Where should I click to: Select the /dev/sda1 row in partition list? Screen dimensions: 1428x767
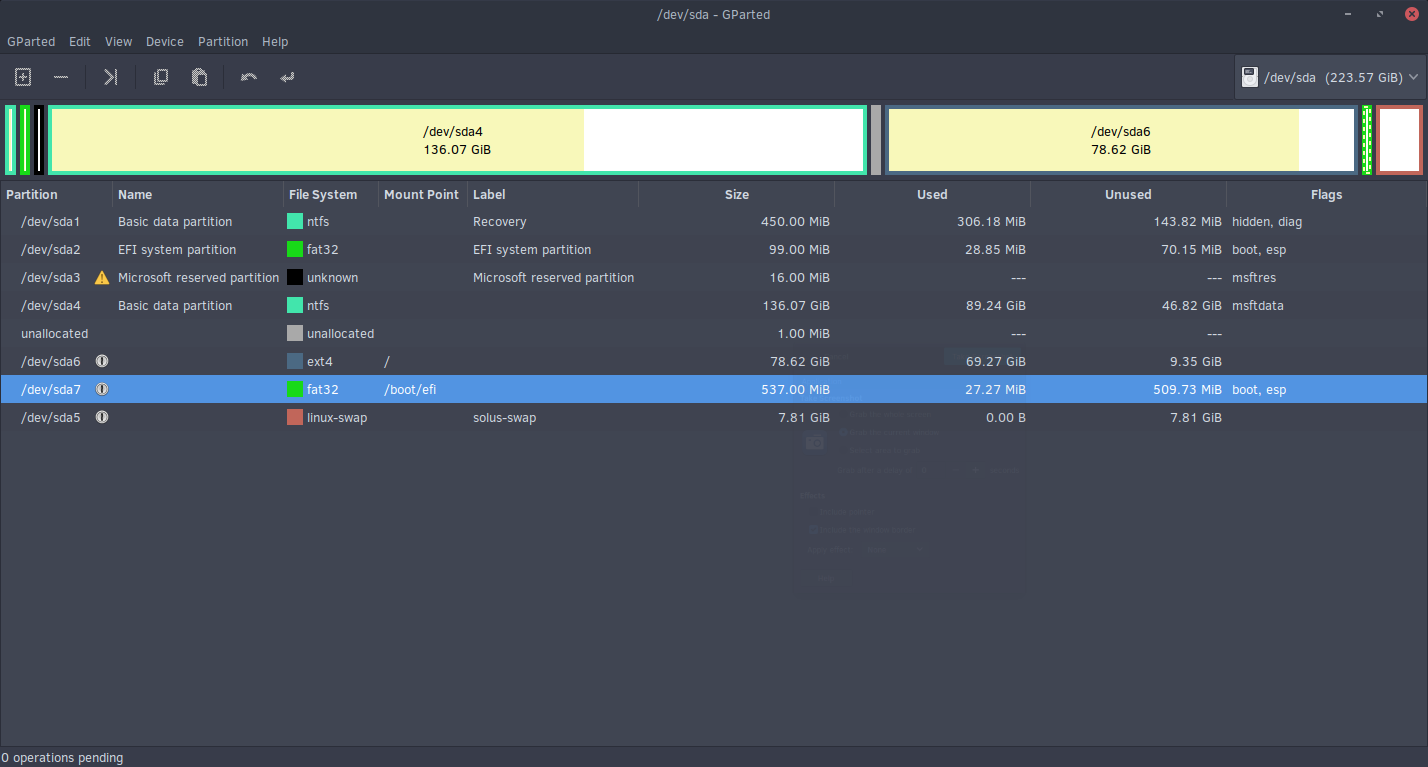(714, 222)
